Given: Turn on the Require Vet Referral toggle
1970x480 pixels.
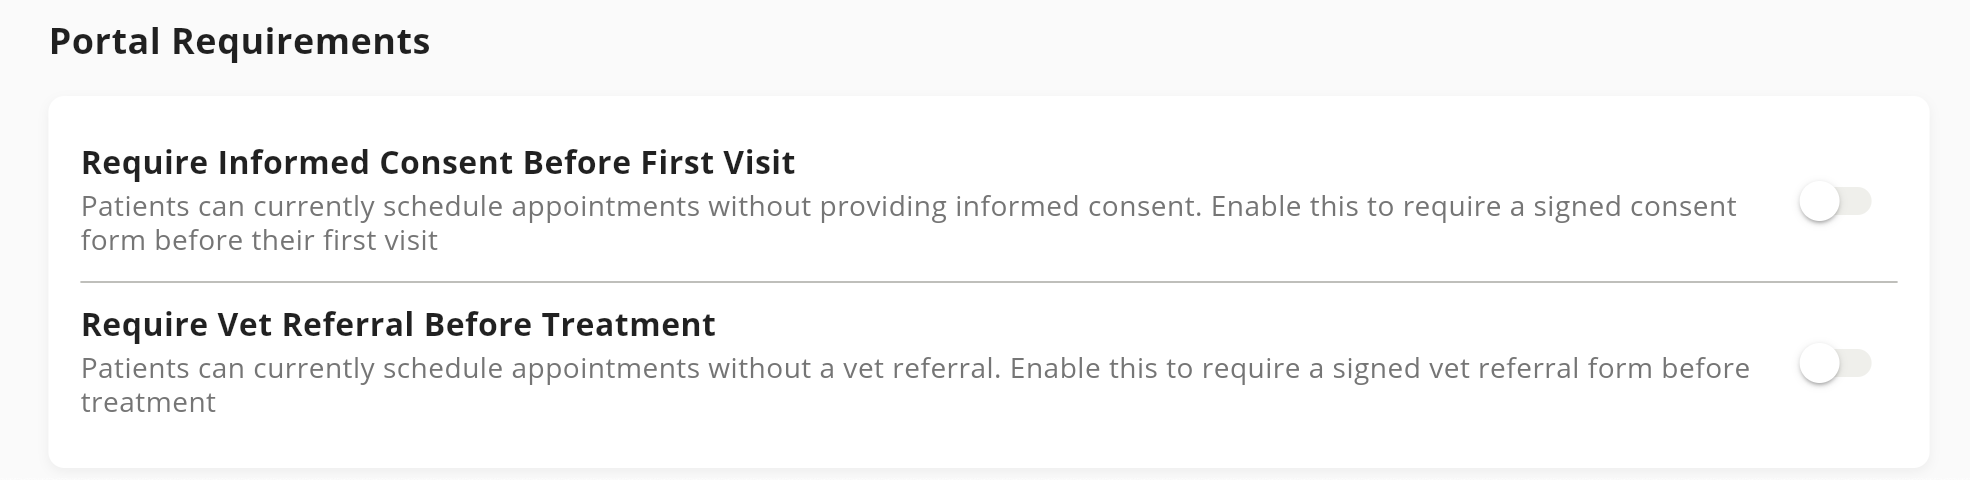Looking at the screenshot, I should point(1834,364).
